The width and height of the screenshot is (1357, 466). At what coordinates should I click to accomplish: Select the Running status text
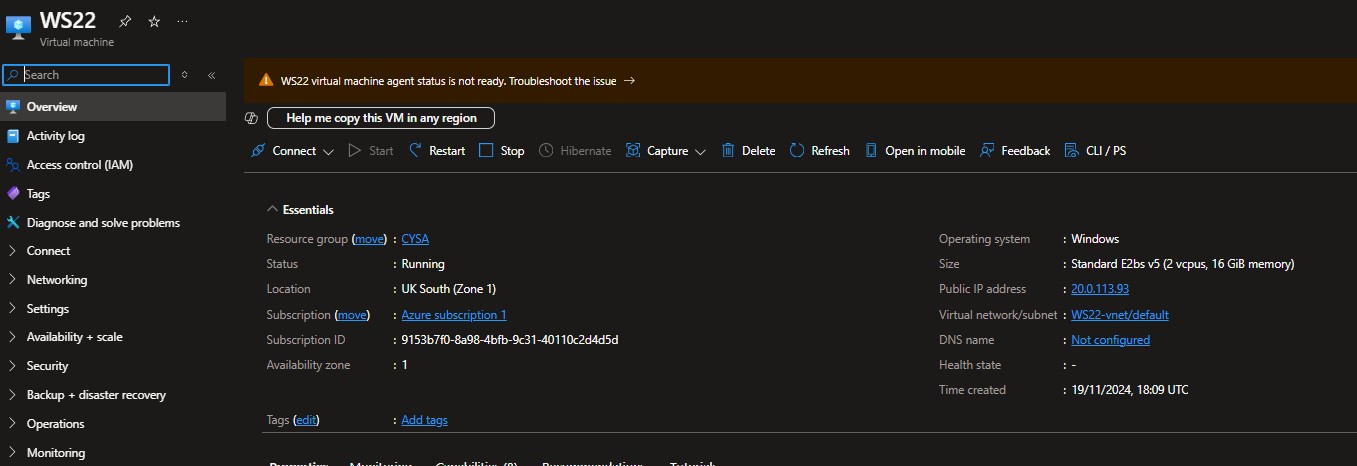(423, 264)
